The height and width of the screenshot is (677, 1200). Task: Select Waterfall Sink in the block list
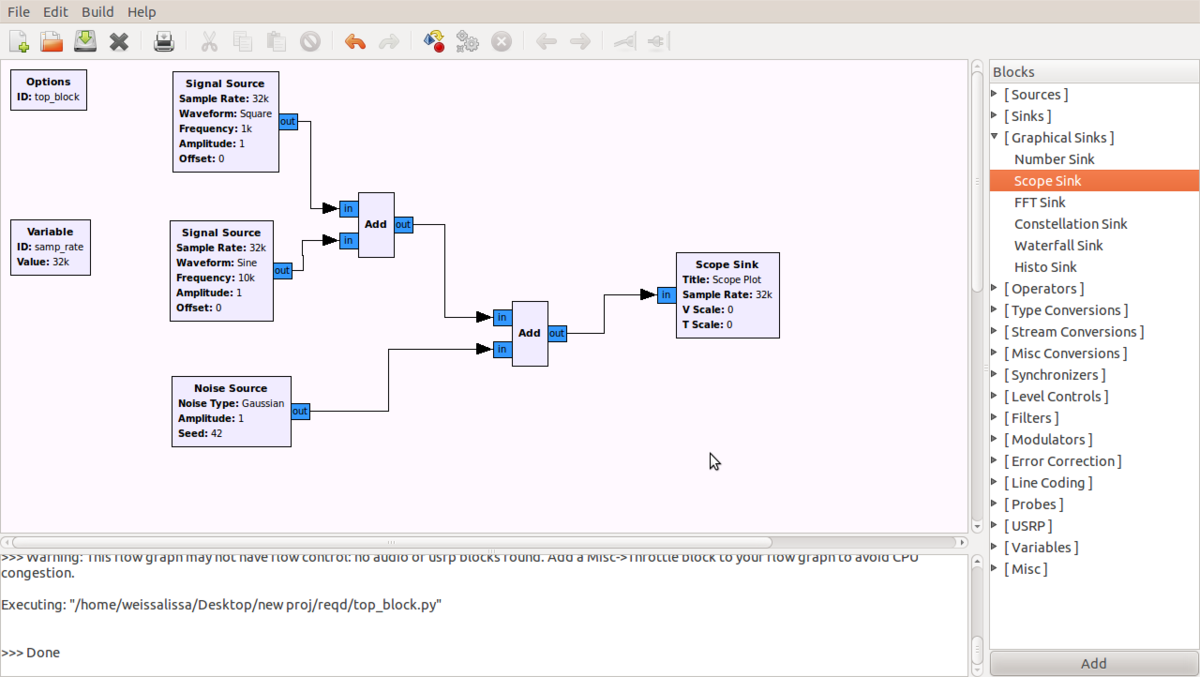[1058, 245]
